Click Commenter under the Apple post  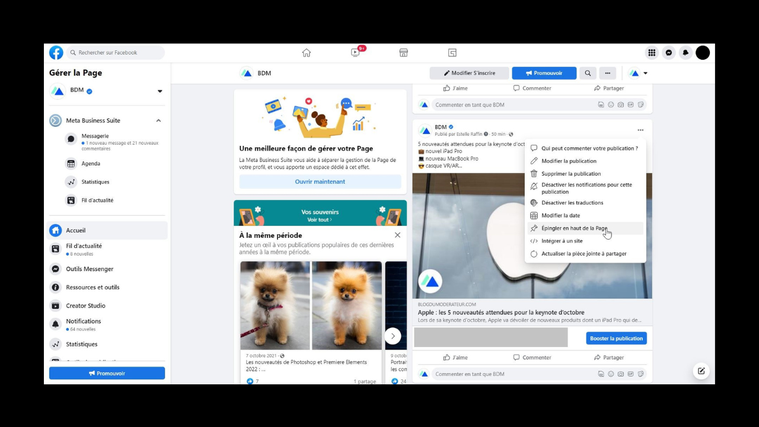pyautogui.click(x=532, y=357)
